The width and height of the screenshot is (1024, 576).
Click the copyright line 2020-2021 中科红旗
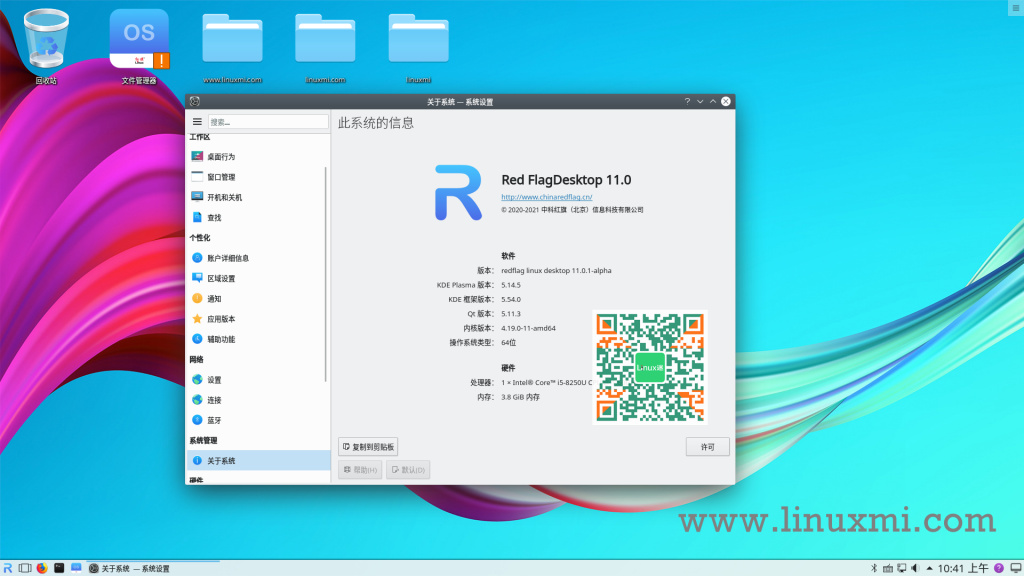pyautogui.click(x=572, y=210)
